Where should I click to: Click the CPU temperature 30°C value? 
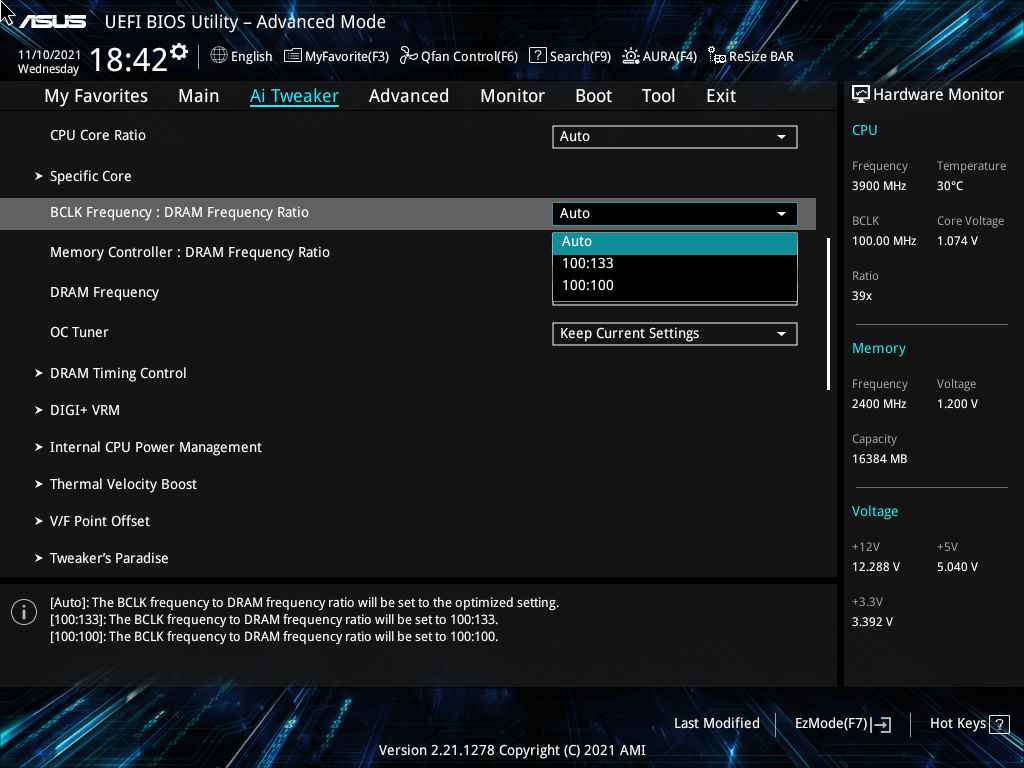(x=950, y=186)
